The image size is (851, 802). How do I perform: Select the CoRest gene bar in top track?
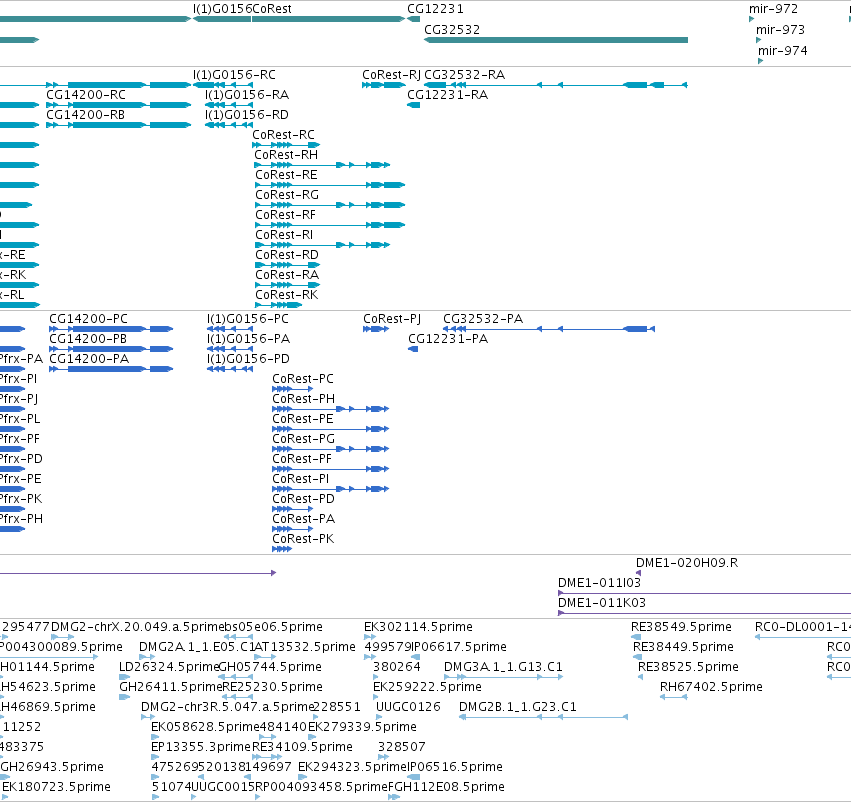click(x=328, y=19)
